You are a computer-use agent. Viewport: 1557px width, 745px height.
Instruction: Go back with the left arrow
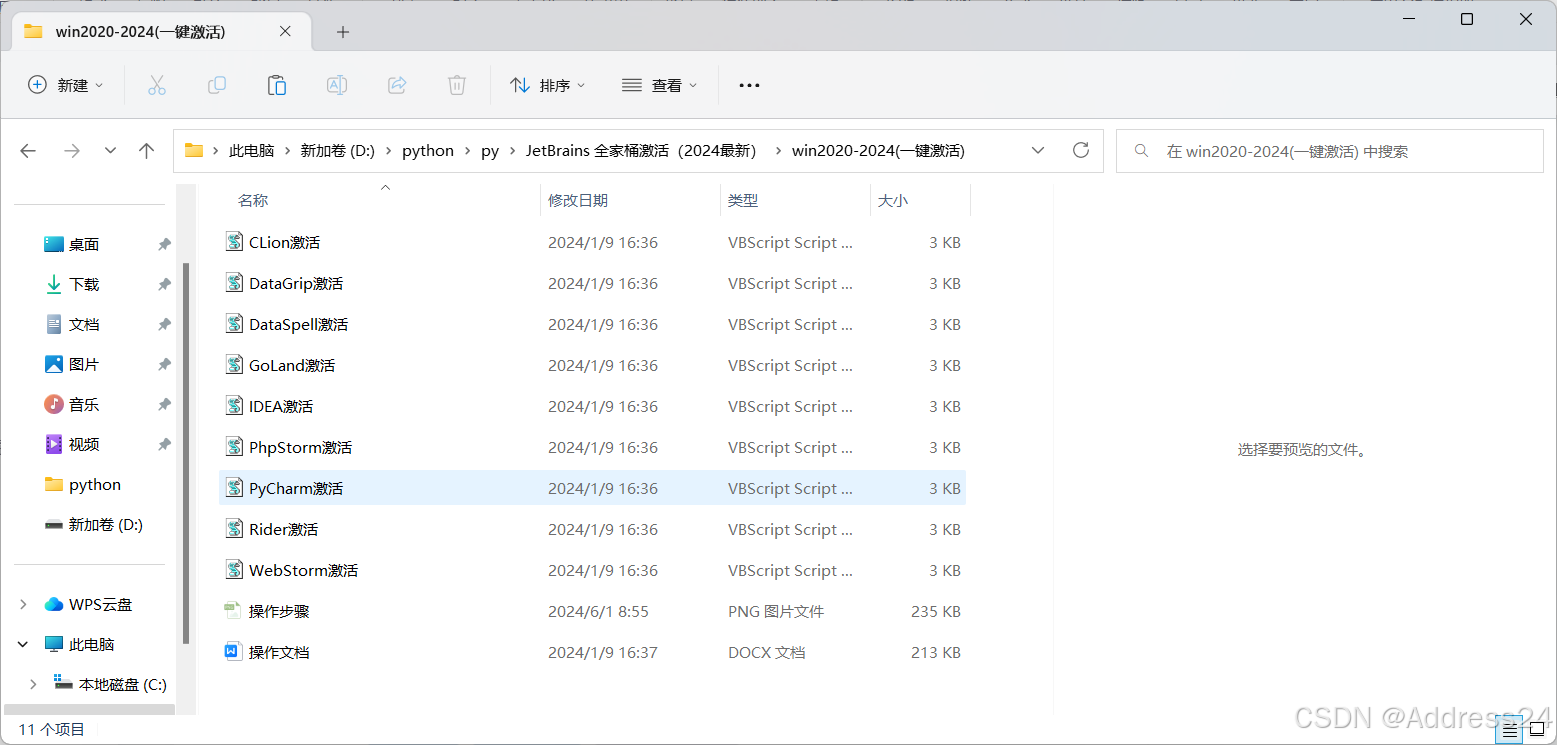pos(28,151)
